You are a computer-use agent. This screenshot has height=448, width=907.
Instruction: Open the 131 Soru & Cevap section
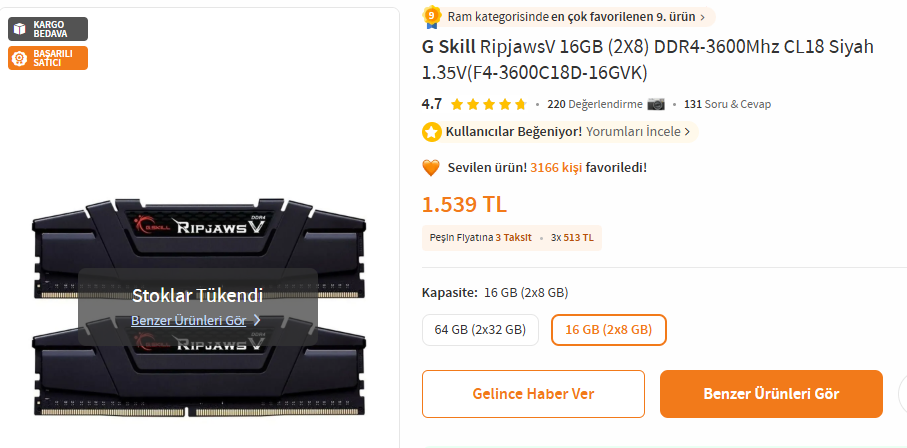point(727,104)
